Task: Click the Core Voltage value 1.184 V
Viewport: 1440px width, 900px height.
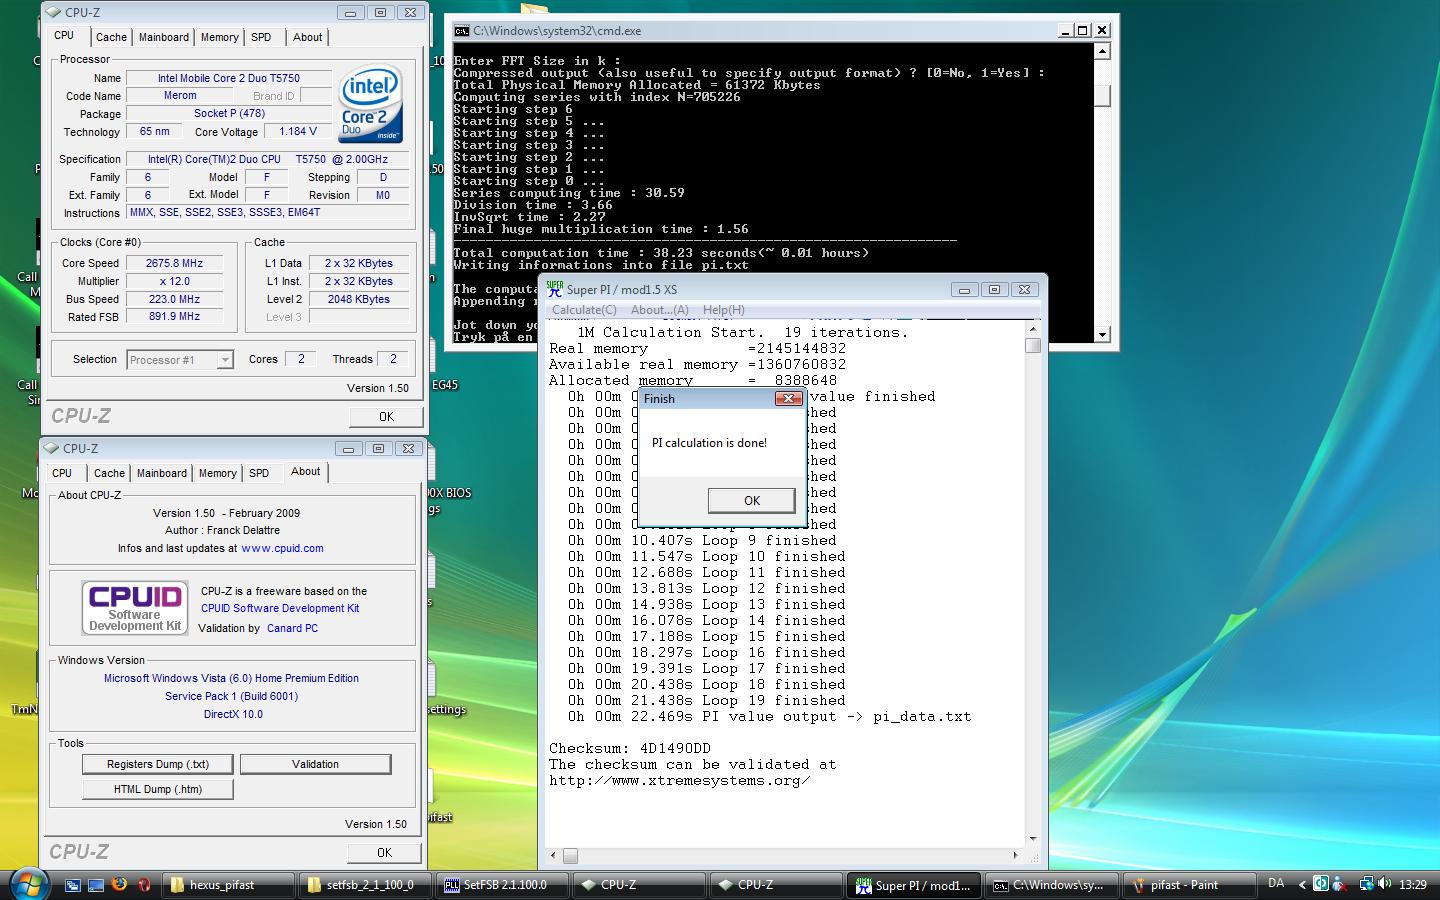Action: coord(298,131)
